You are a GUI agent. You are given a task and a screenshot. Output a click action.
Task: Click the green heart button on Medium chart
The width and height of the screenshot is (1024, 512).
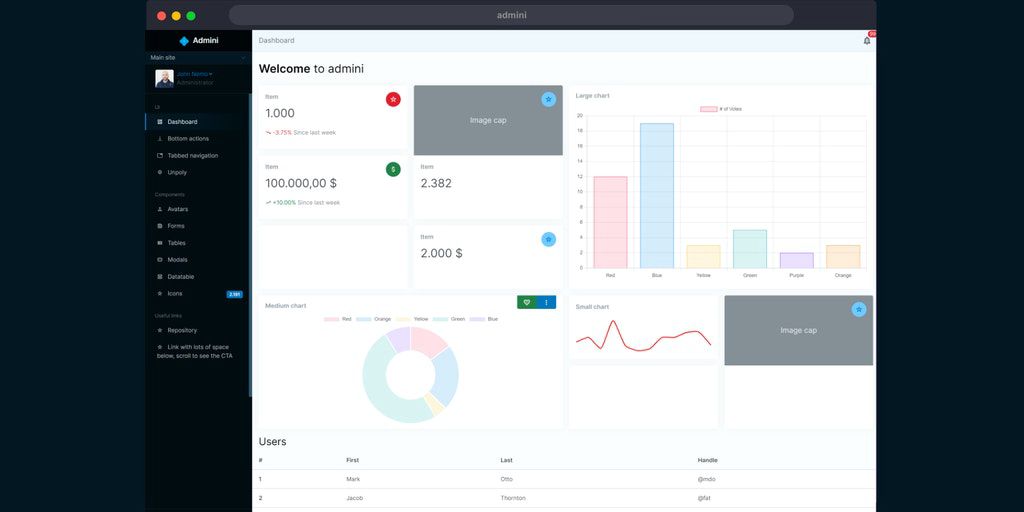tap(527, 302)
